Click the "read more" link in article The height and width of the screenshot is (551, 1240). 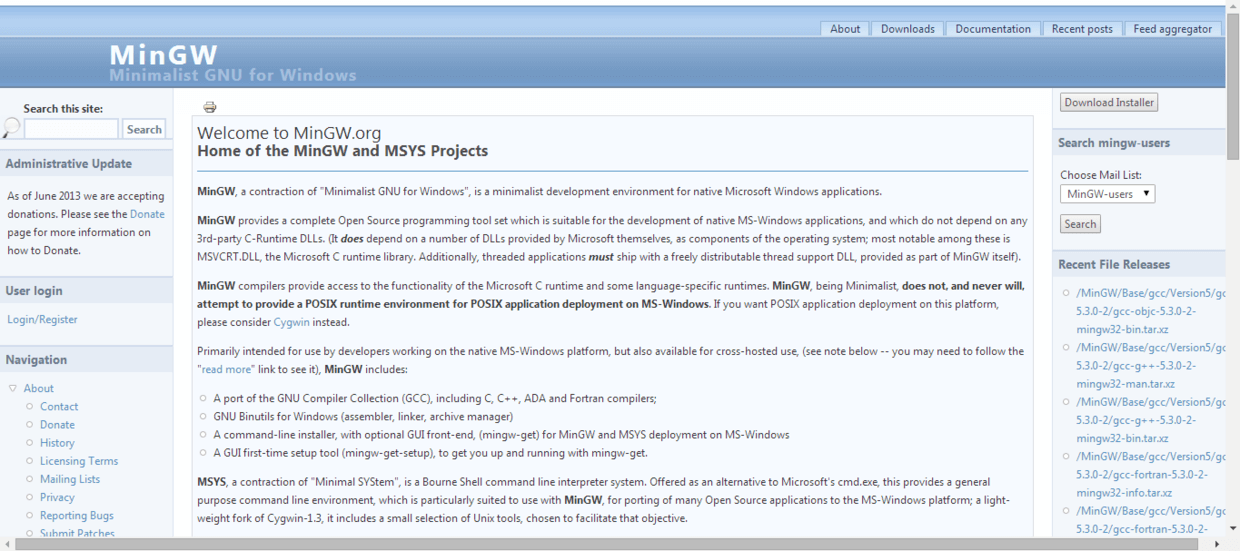click(225, 369)
